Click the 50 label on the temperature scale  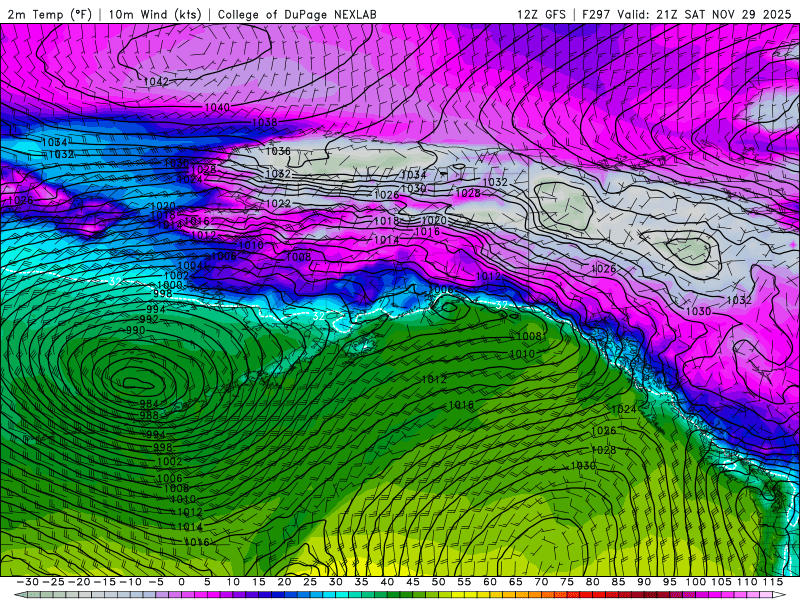[x=438, y=582]
